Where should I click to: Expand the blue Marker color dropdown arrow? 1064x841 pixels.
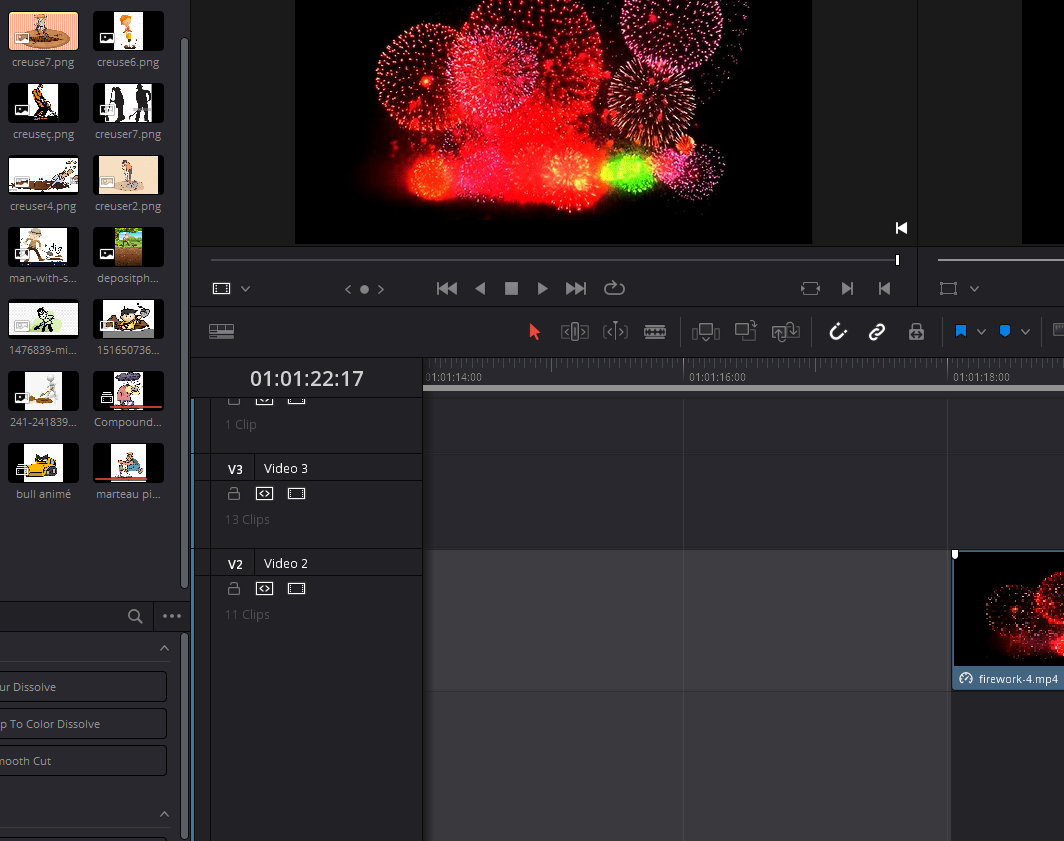1025,332
